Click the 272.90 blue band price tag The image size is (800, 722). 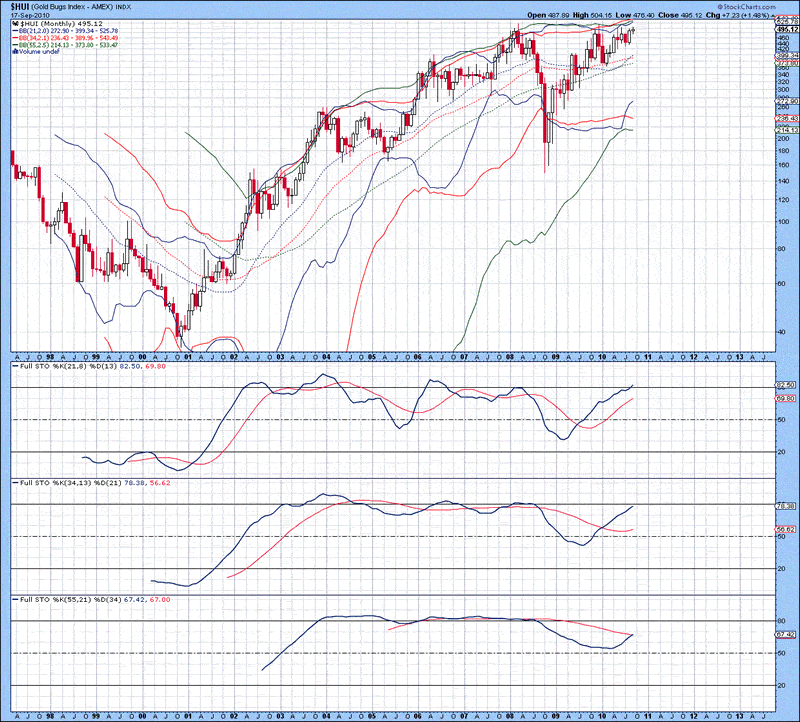pyautogui.click(x=785, y=101)
